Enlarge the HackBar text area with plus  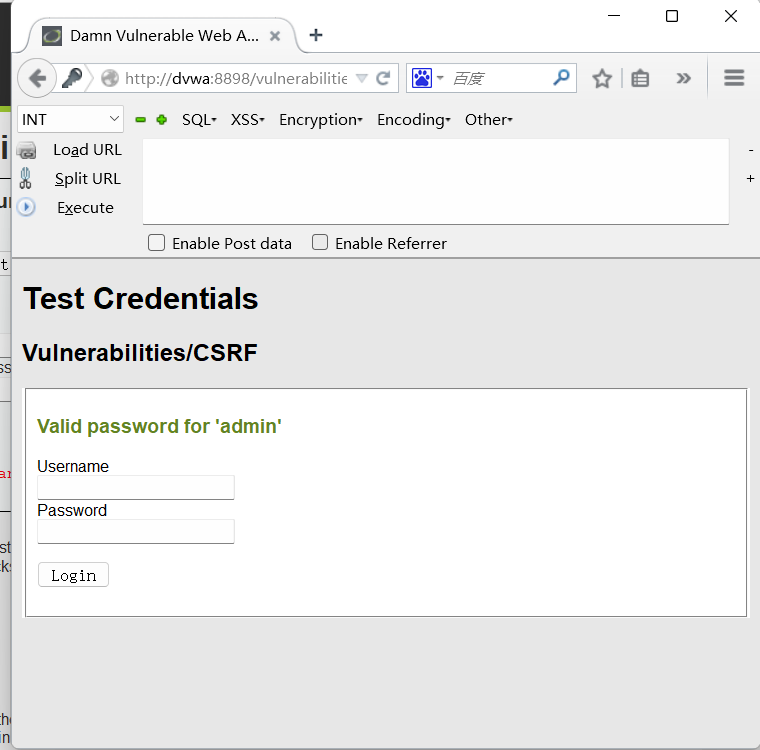[750, 178]
